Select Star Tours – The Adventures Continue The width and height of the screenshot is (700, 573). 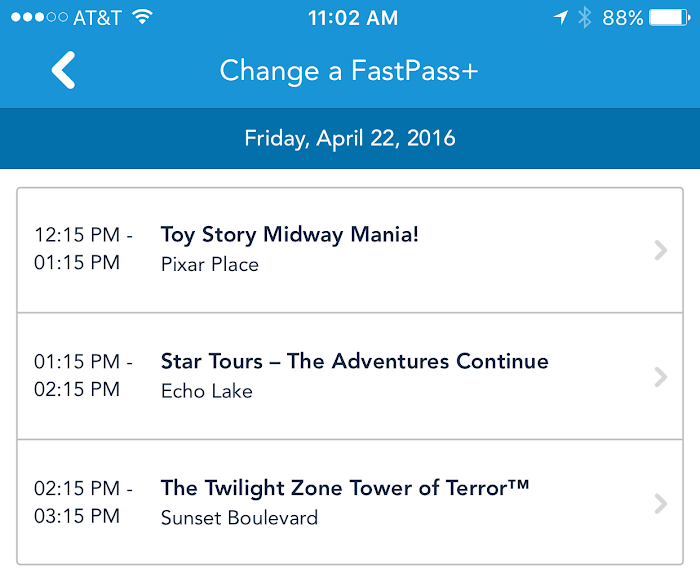354,361
